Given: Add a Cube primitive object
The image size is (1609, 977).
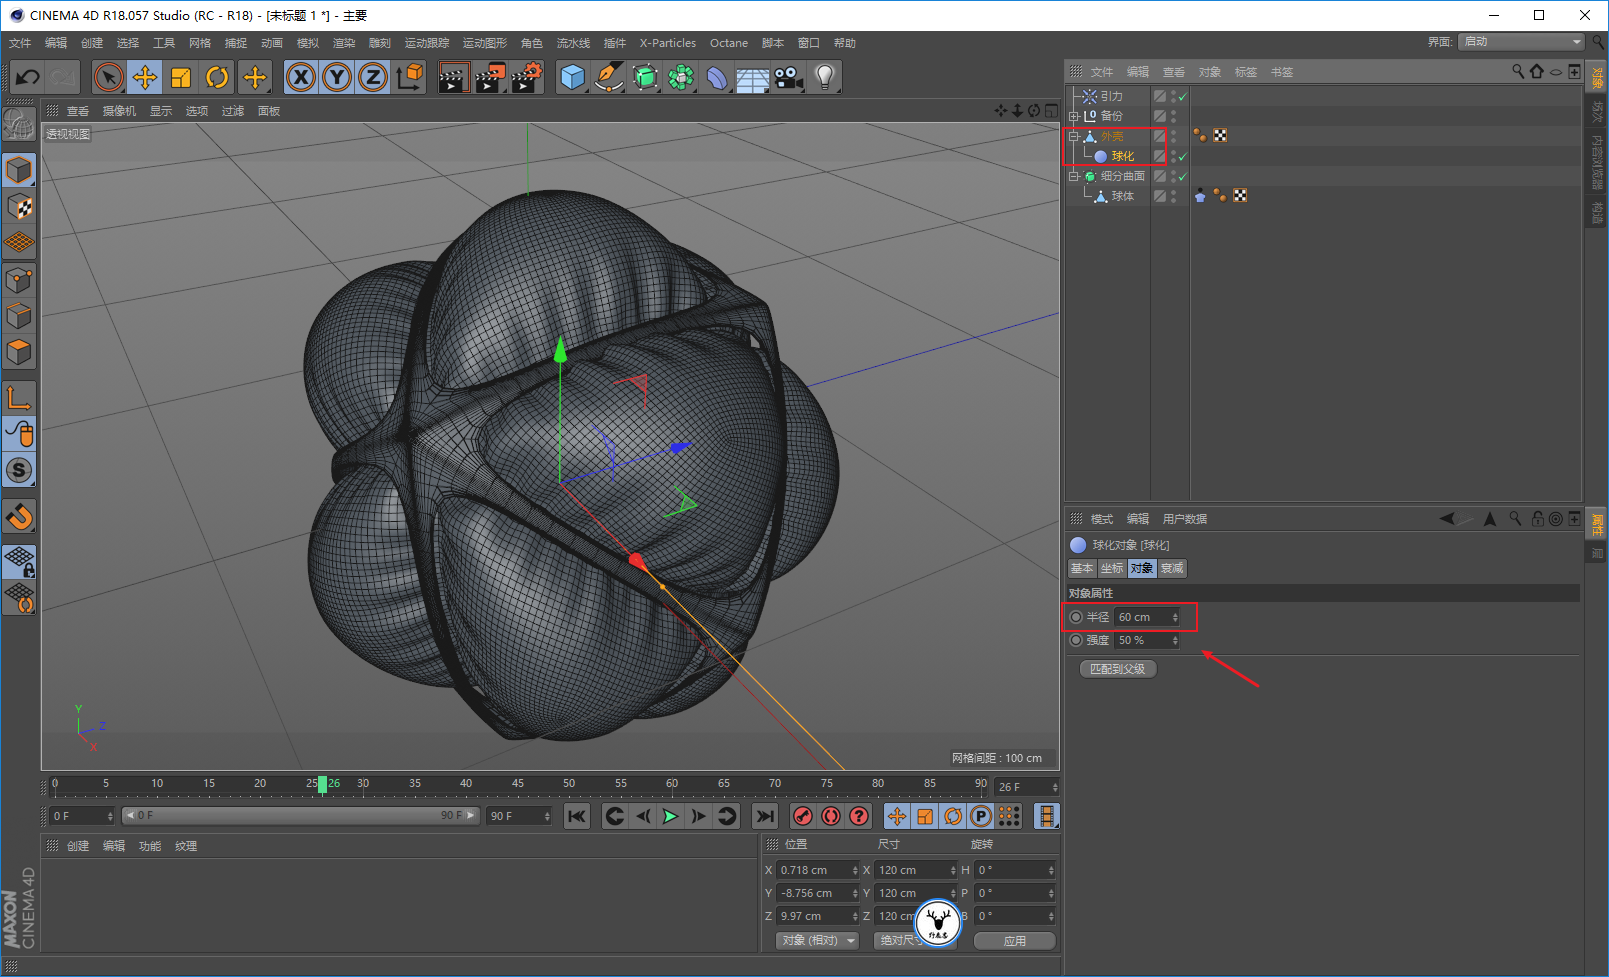Looking at the screenshot, I should [x=572, y=77].
